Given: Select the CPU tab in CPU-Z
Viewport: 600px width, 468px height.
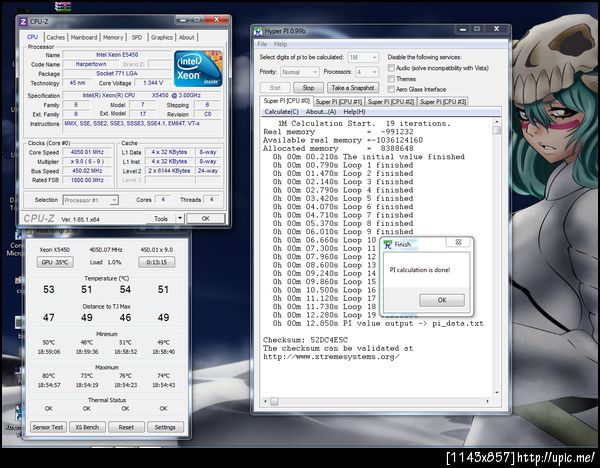Looking at the screenshot, I should coord(33,37).
